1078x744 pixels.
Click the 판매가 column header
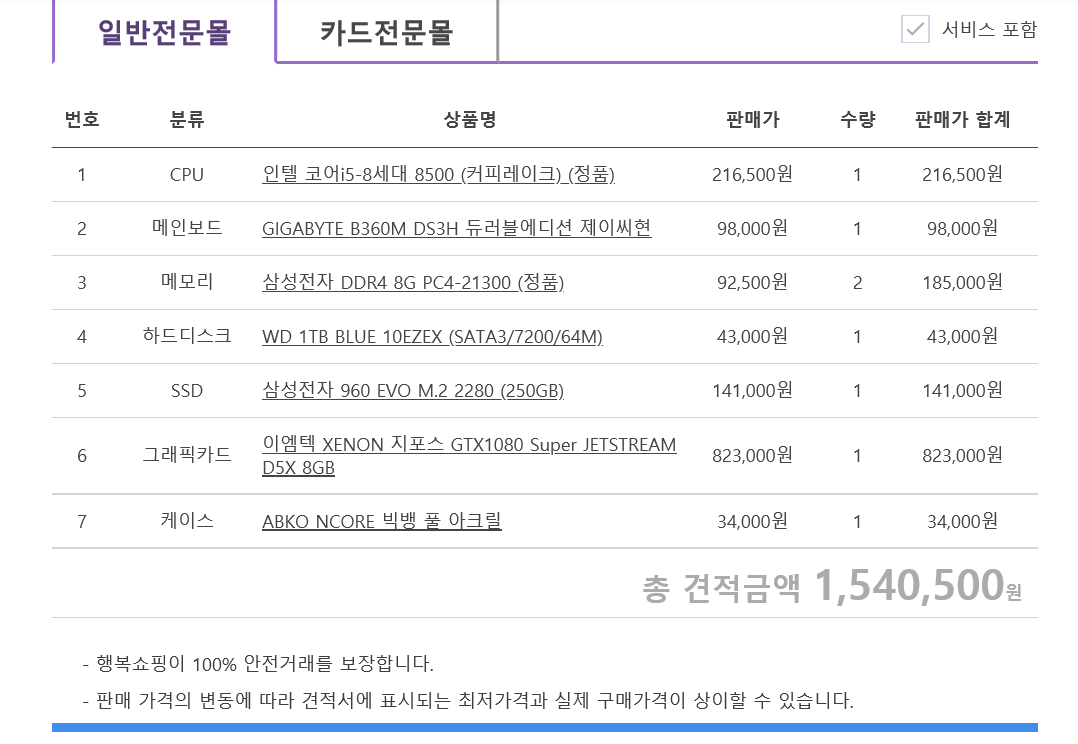click(752, 119)
